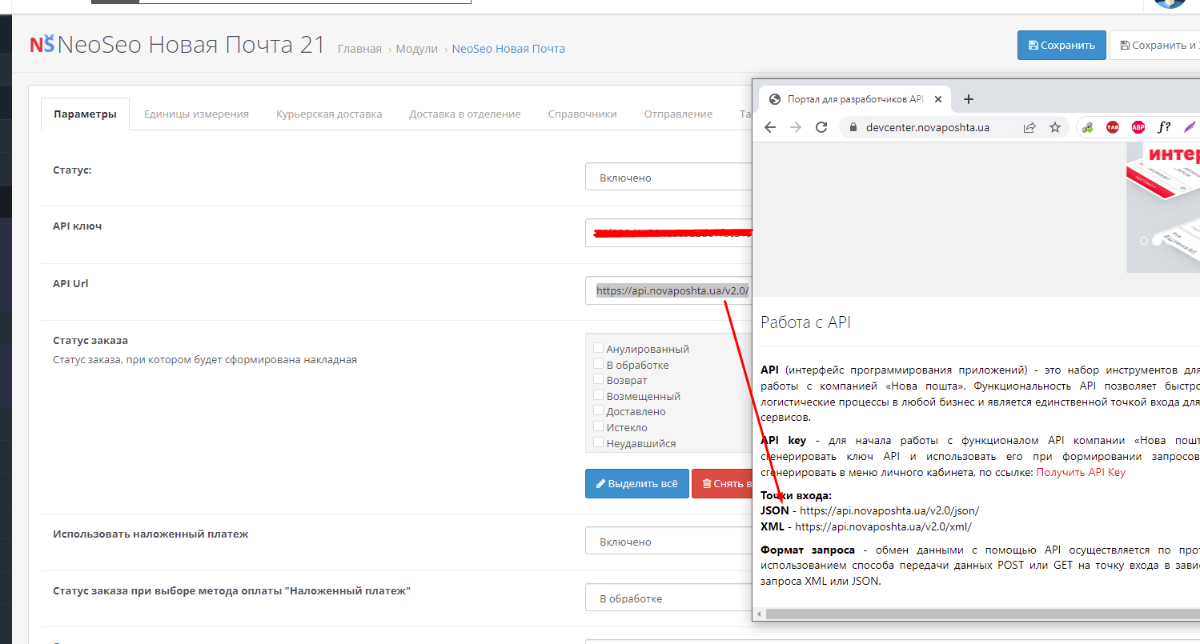Click the Сохранить и закрыть button
This screenshot has width=1200, height=644.
(1156, 45)
